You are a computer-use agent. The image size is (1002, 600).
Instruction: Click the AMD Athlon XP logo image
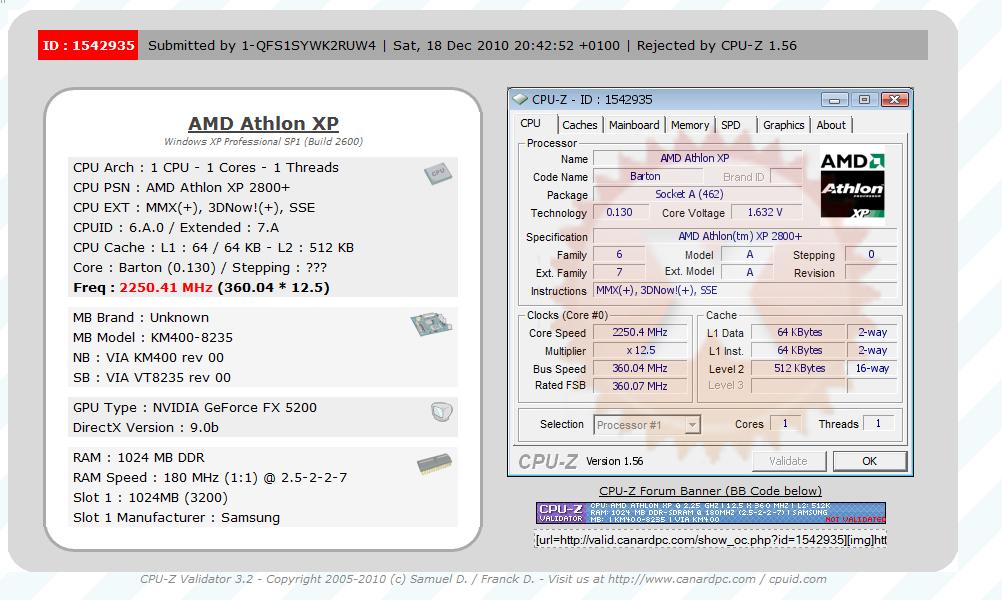852,186
